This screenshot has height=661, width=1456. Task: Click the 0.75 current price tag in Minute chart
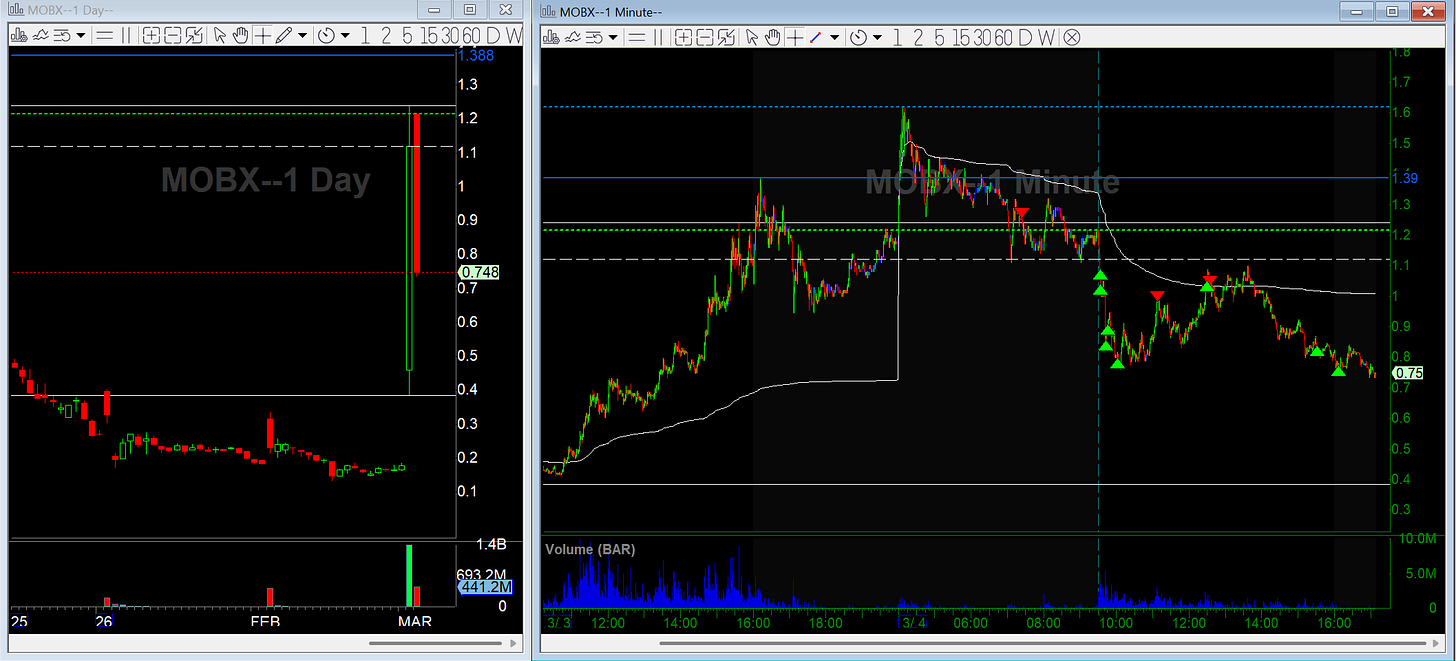click(1408, 372)
